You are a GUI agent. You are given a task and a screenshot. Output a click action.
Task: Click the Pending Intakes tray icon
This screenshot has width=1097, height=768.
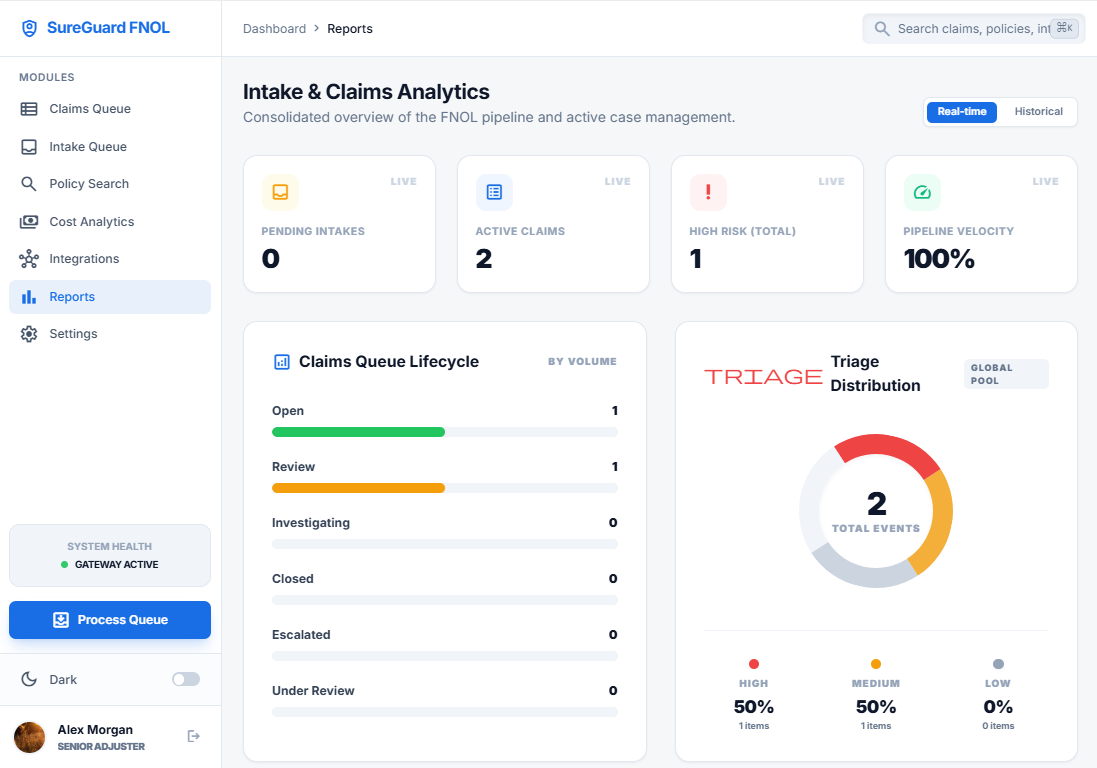[280, 192]
